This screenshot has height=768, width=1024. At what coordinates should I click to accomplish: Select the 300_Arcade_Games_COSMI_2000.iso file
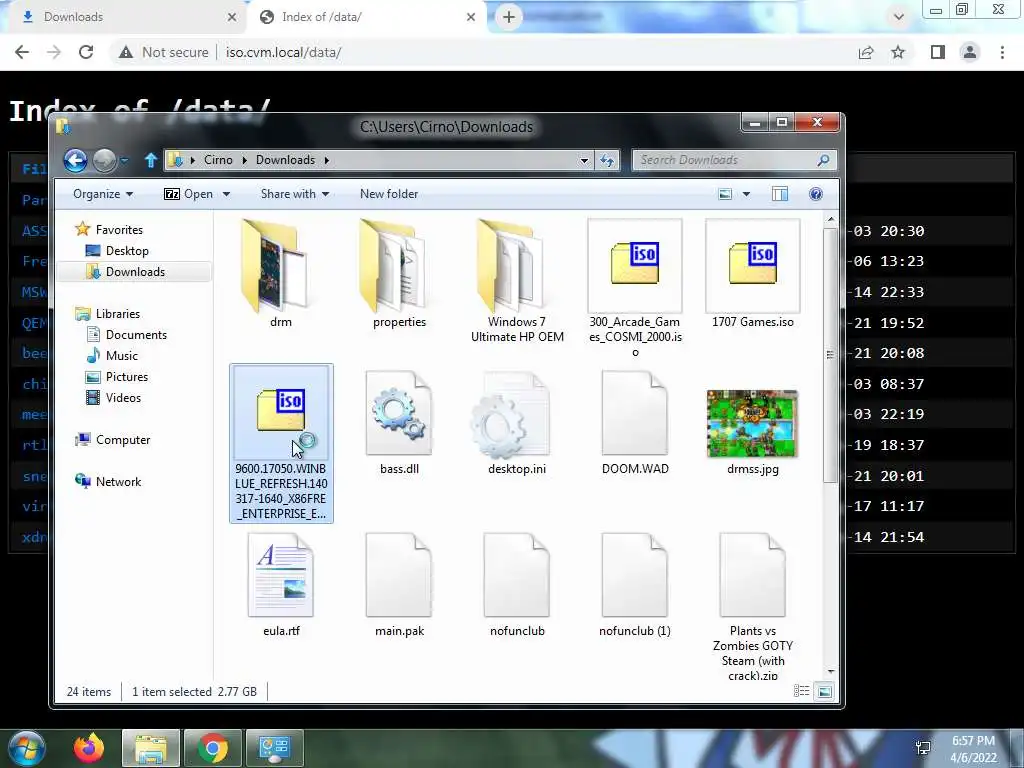(x=635, y=287)
